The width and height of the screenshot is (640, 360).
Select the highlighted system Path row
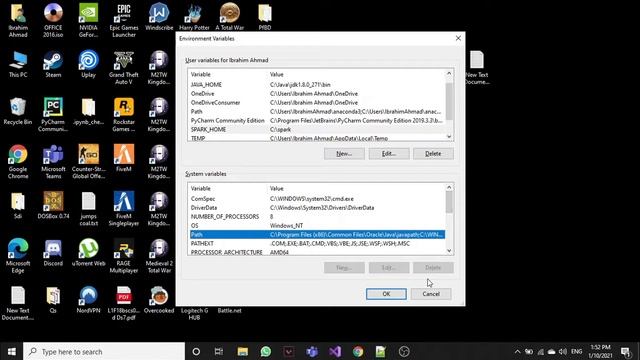317,235
